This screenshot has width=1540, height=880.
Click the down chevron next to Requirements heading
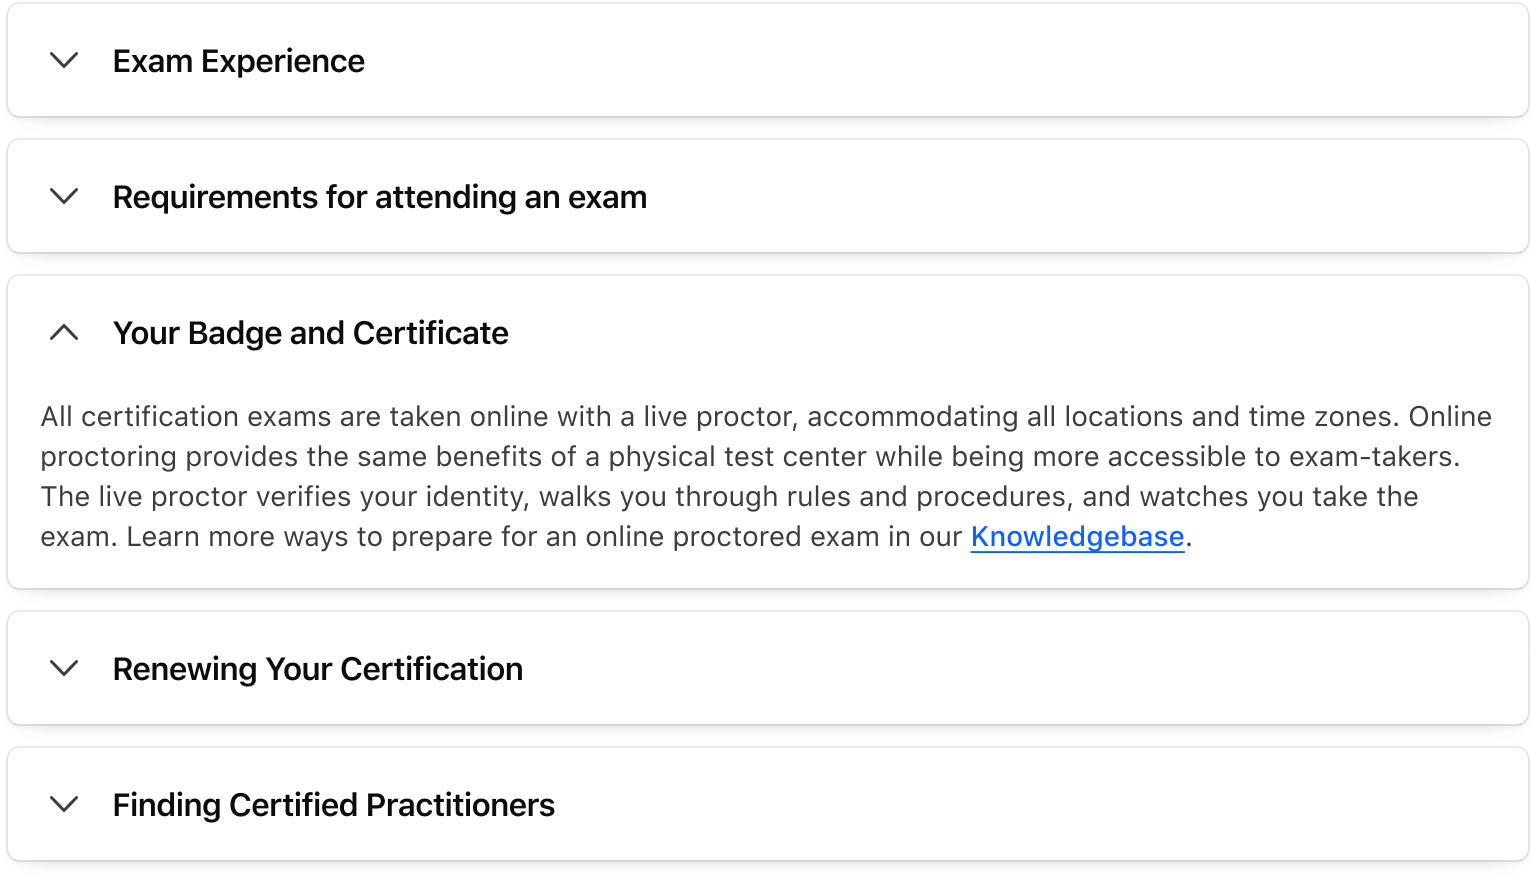click(64, 197)
